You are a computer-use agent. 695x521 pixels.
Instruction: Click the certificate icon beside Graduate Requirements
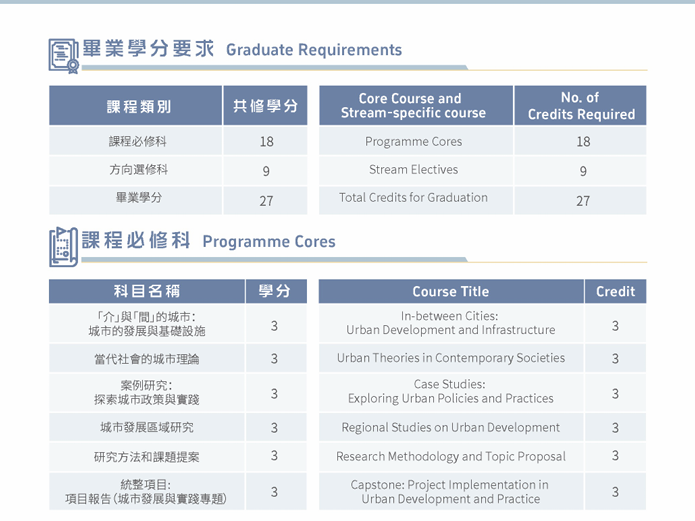(64, 56)
